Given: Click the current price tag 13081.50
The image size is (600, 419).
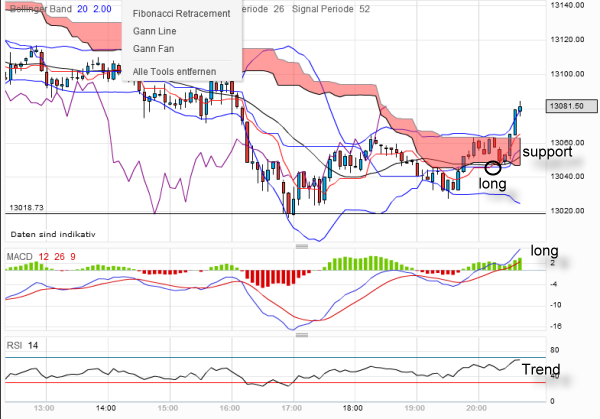Looking at the screenshot, I should [x=572, y=106].
